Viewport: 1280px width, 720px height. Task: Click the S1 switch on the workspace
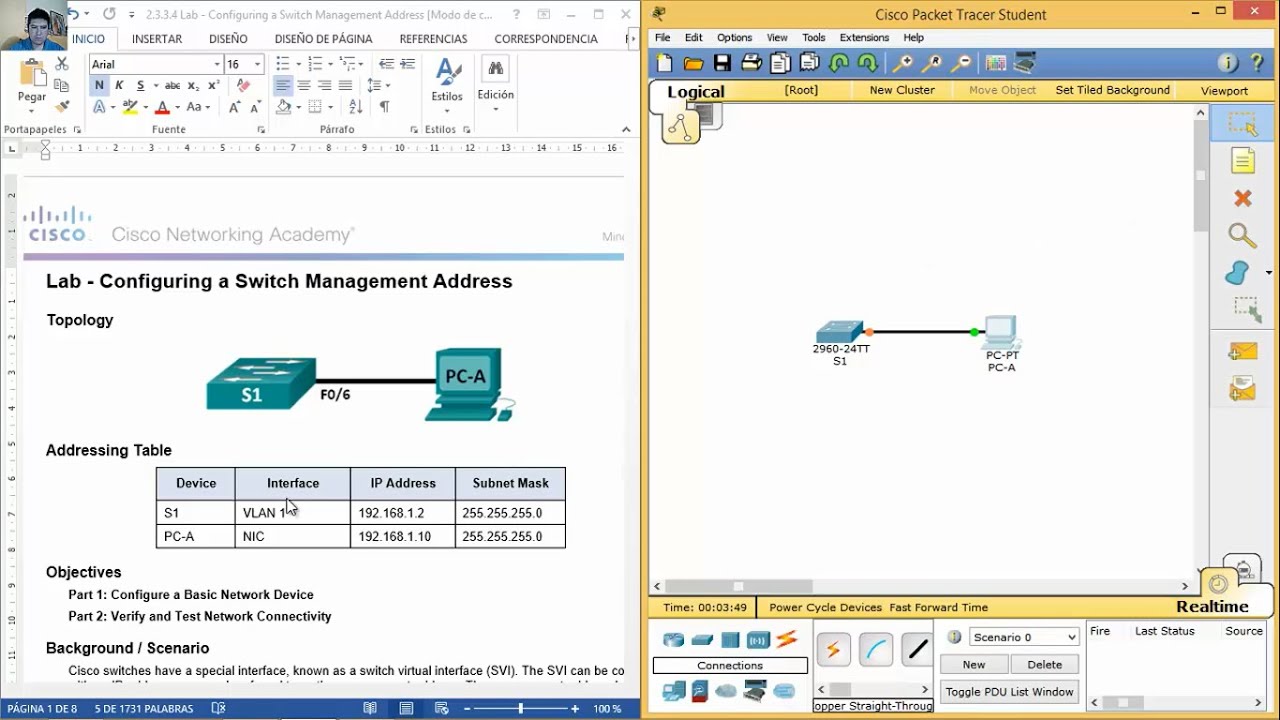[840, 332]
